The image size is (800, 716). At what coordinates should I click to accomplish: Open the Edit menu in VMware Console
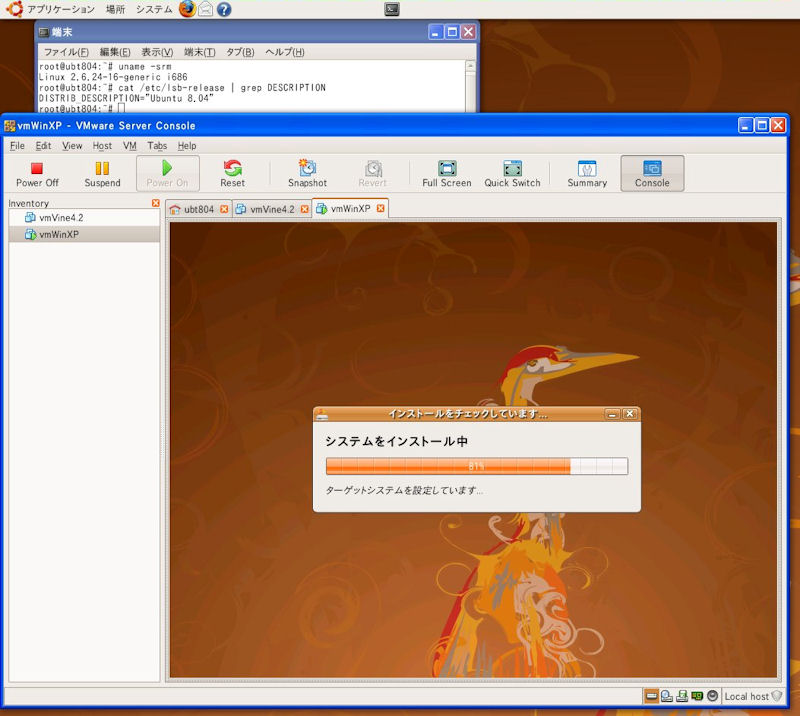pyautogui.click(x=43, y=146)
